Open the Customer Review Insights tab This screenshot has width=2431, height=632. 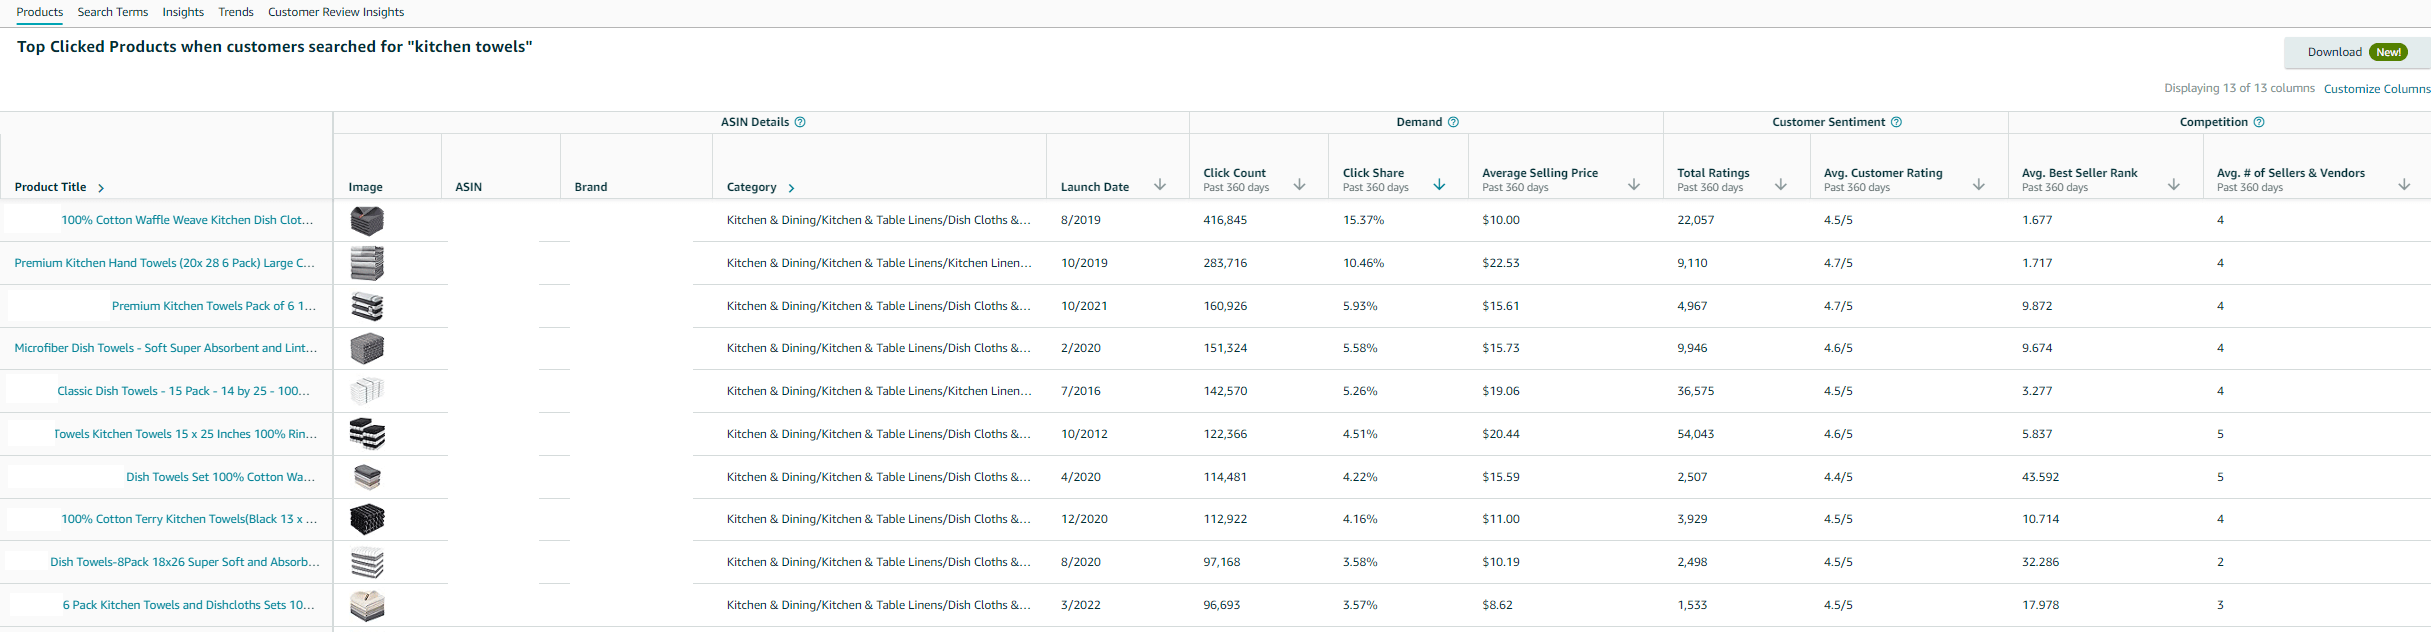pos(336,12)
